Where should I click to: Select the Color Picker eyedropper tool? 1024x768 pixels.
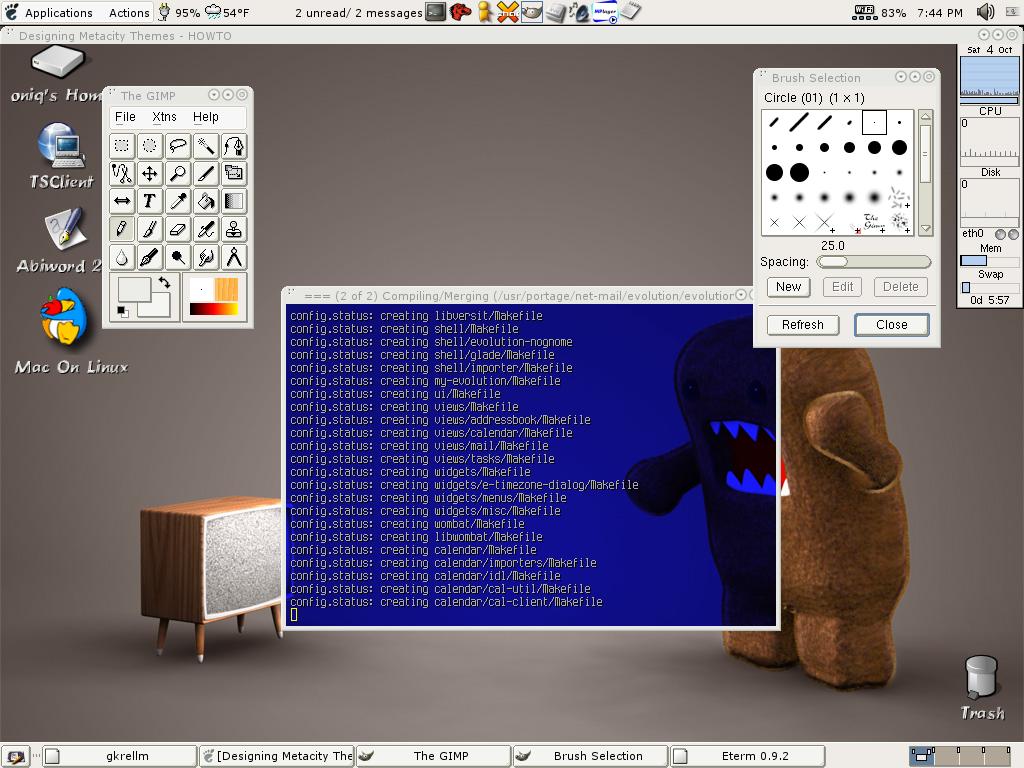pyautogui.click(x=178, y=201)
